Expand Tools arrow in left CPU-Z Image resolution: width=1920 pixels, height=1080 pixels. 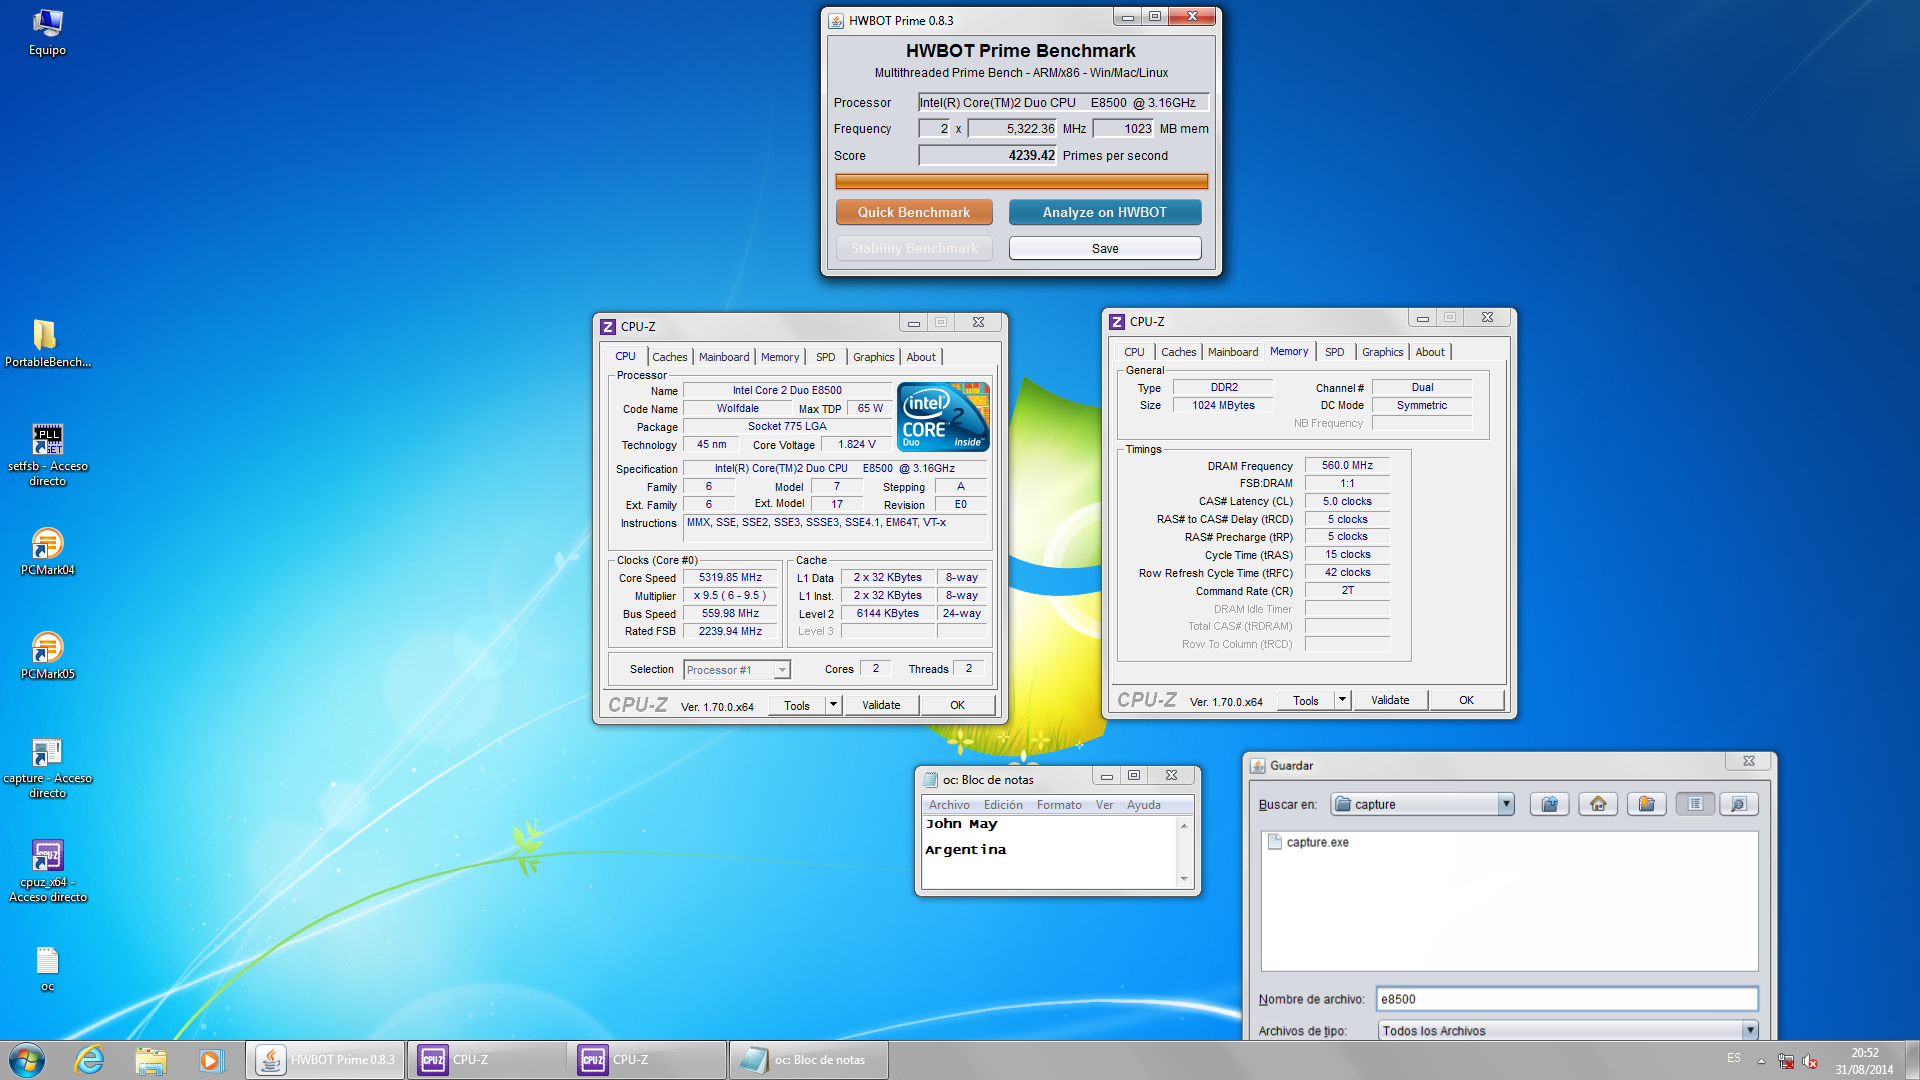click(x=833, y=705)
